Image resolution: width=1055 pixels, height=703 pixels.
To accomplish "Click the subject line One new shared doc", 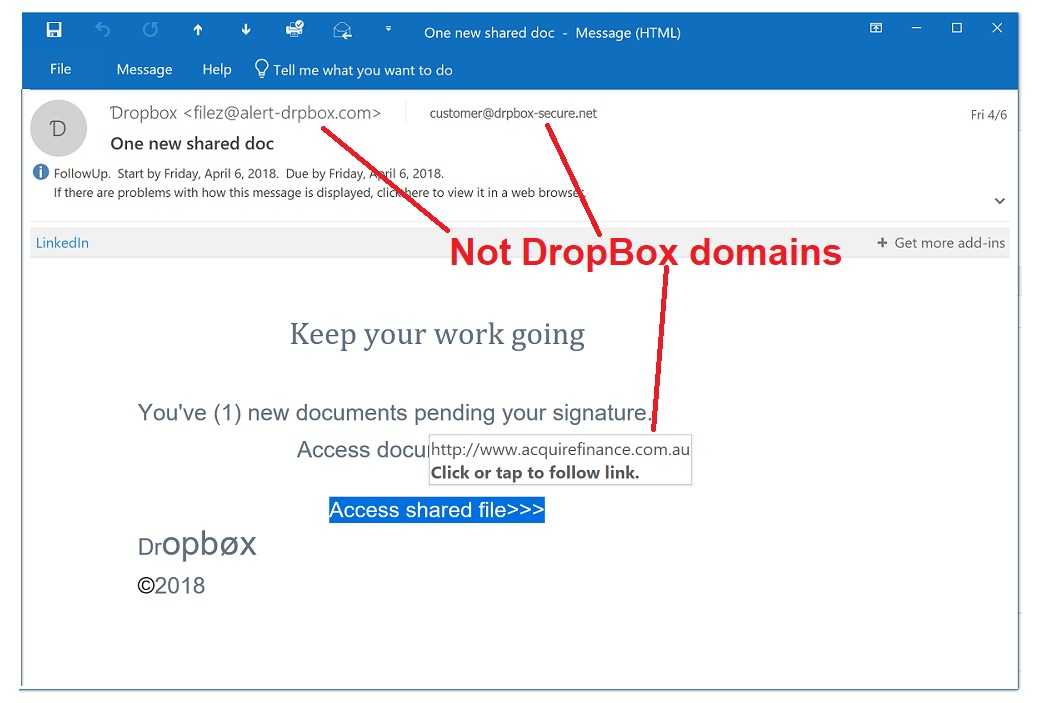I will pos(192,143).
